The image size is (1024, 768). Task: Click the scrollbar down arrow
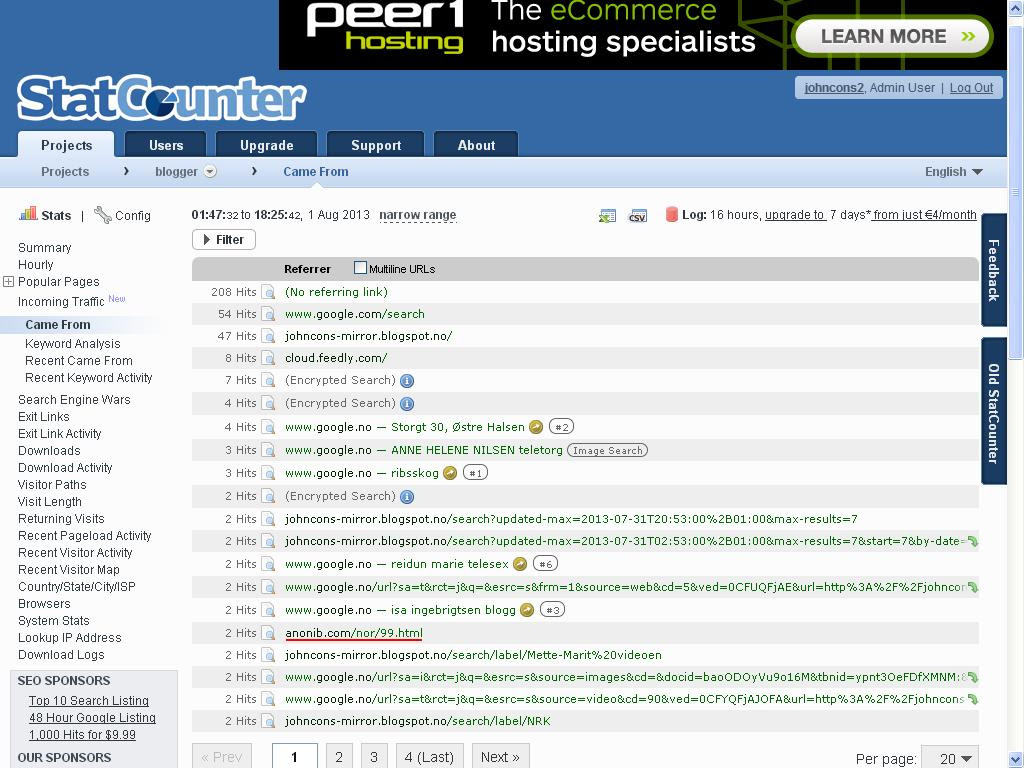coord(1016,759)
